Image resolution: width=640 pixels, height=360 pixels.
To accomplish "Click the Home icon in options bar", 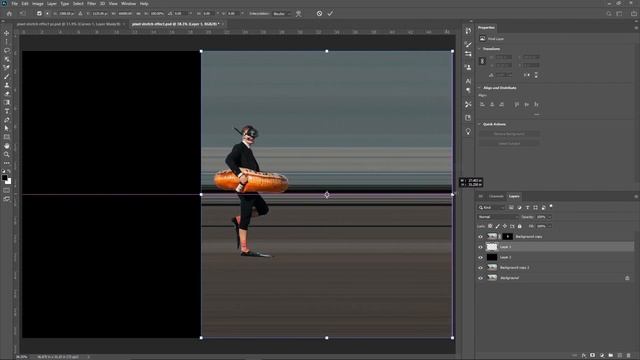I will pyautogui.click(x=9, y=13).
